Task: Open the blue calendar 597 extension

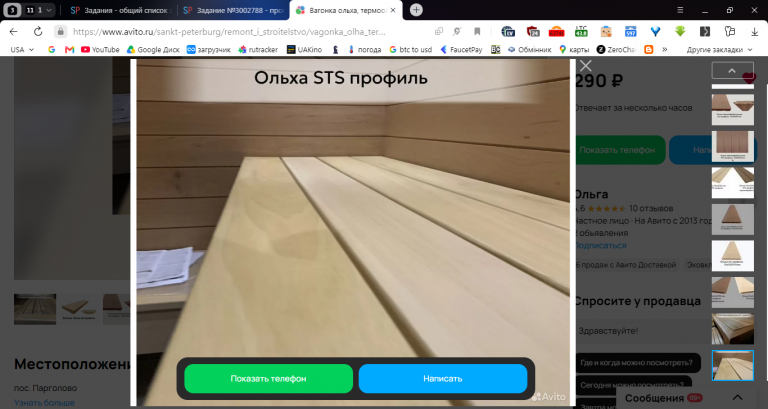Action: click(x=631, y=31)
